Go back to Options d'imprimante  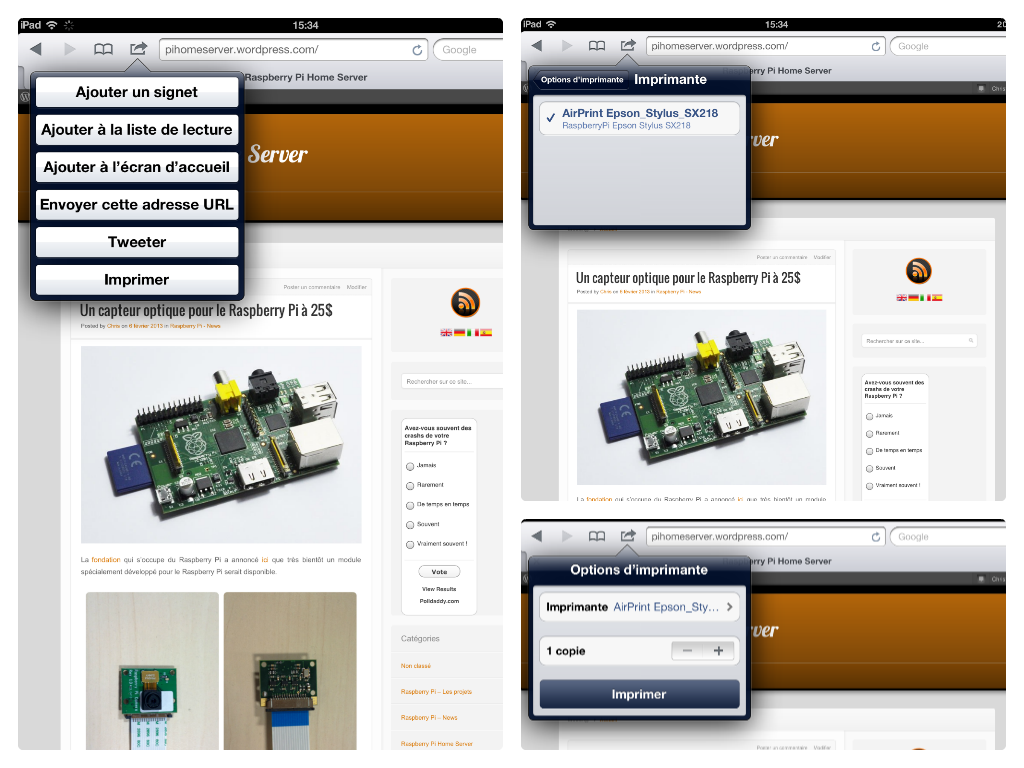(581, 80)
